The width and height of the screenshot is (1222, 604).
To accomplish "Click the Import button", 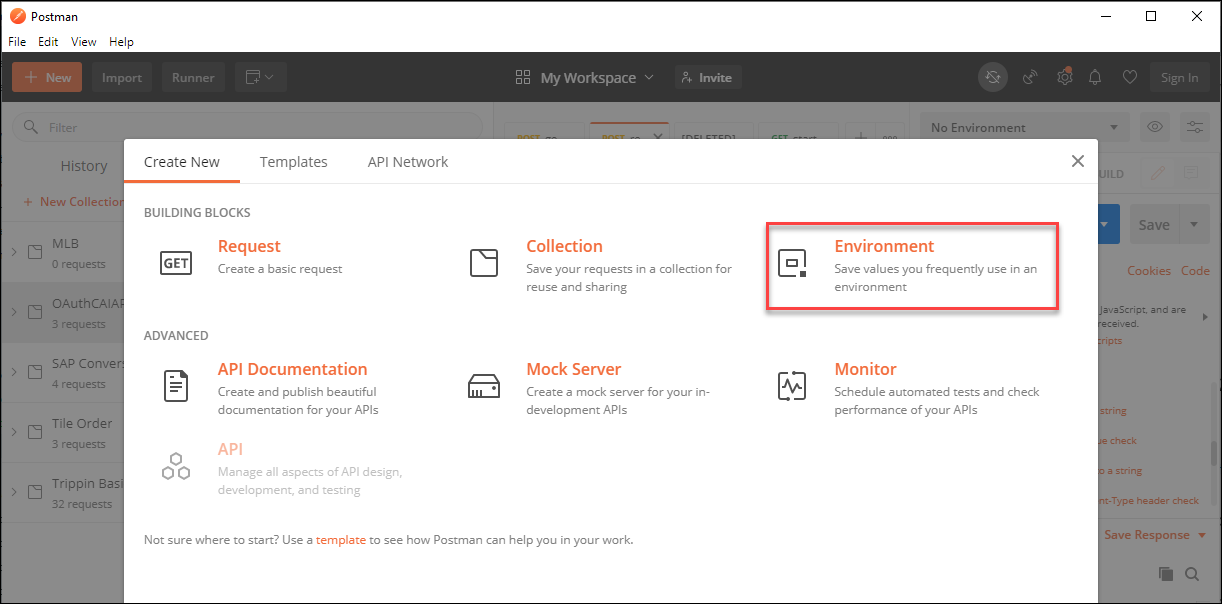I will pos(122,77).
